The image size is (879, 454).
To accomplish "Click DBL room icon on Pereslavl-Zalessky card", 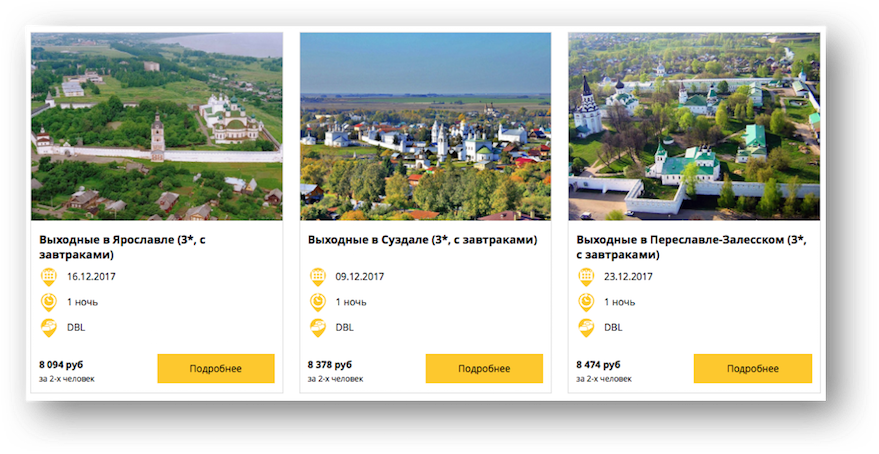I will click(586, 328).
